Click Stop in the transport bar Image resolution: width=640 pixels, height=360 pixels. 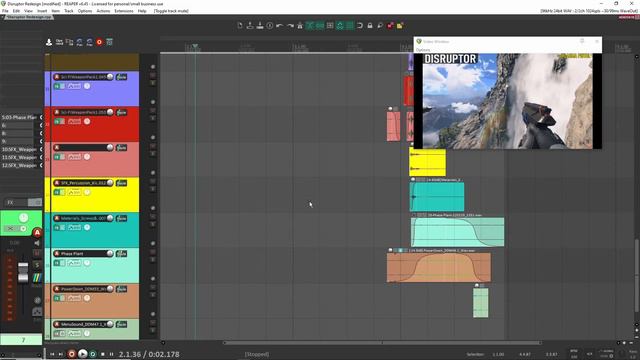[102, 354]
